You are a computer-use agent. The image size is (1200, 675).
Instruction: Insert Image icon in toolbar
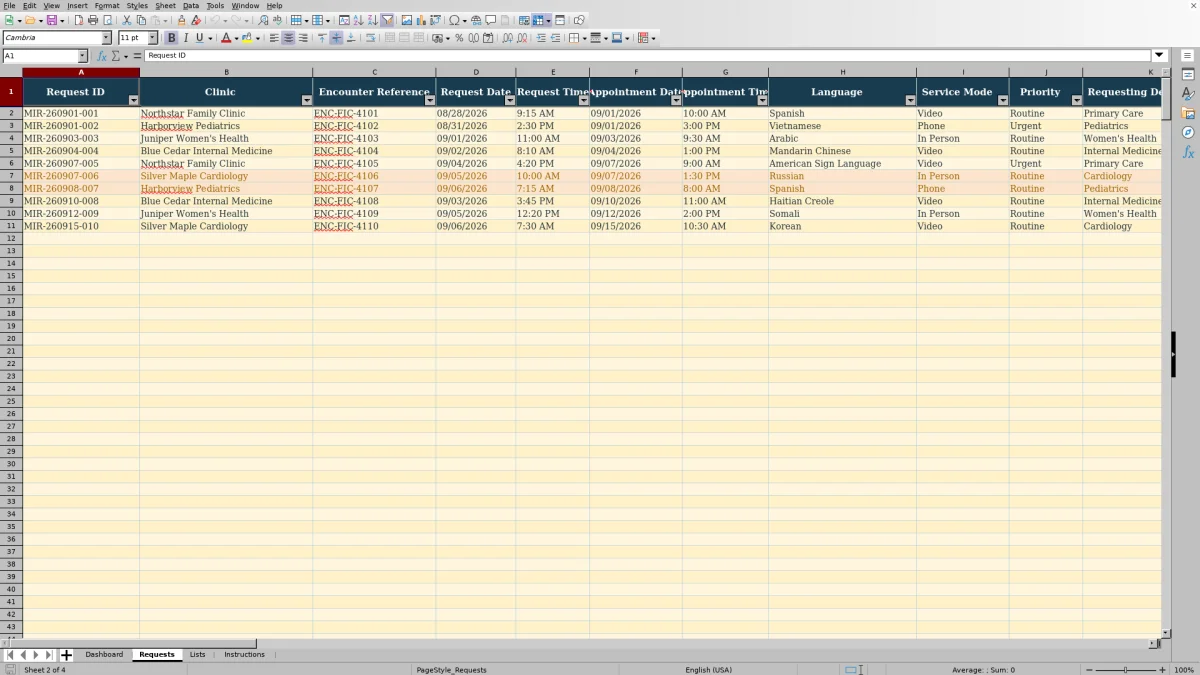pyautogui.click(x=406, y=20)
